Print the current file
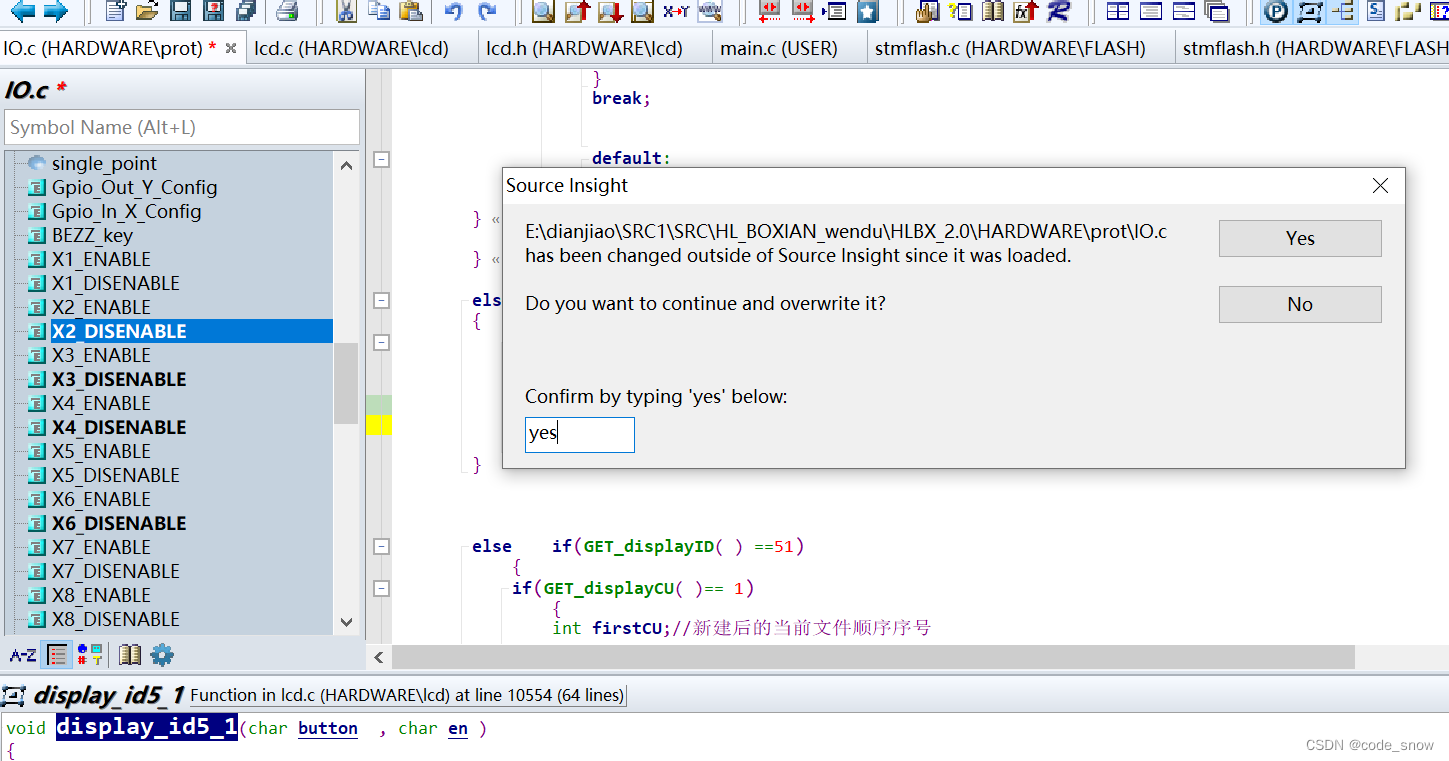This screenshot has width=1449, height=761. pos(287,11)
